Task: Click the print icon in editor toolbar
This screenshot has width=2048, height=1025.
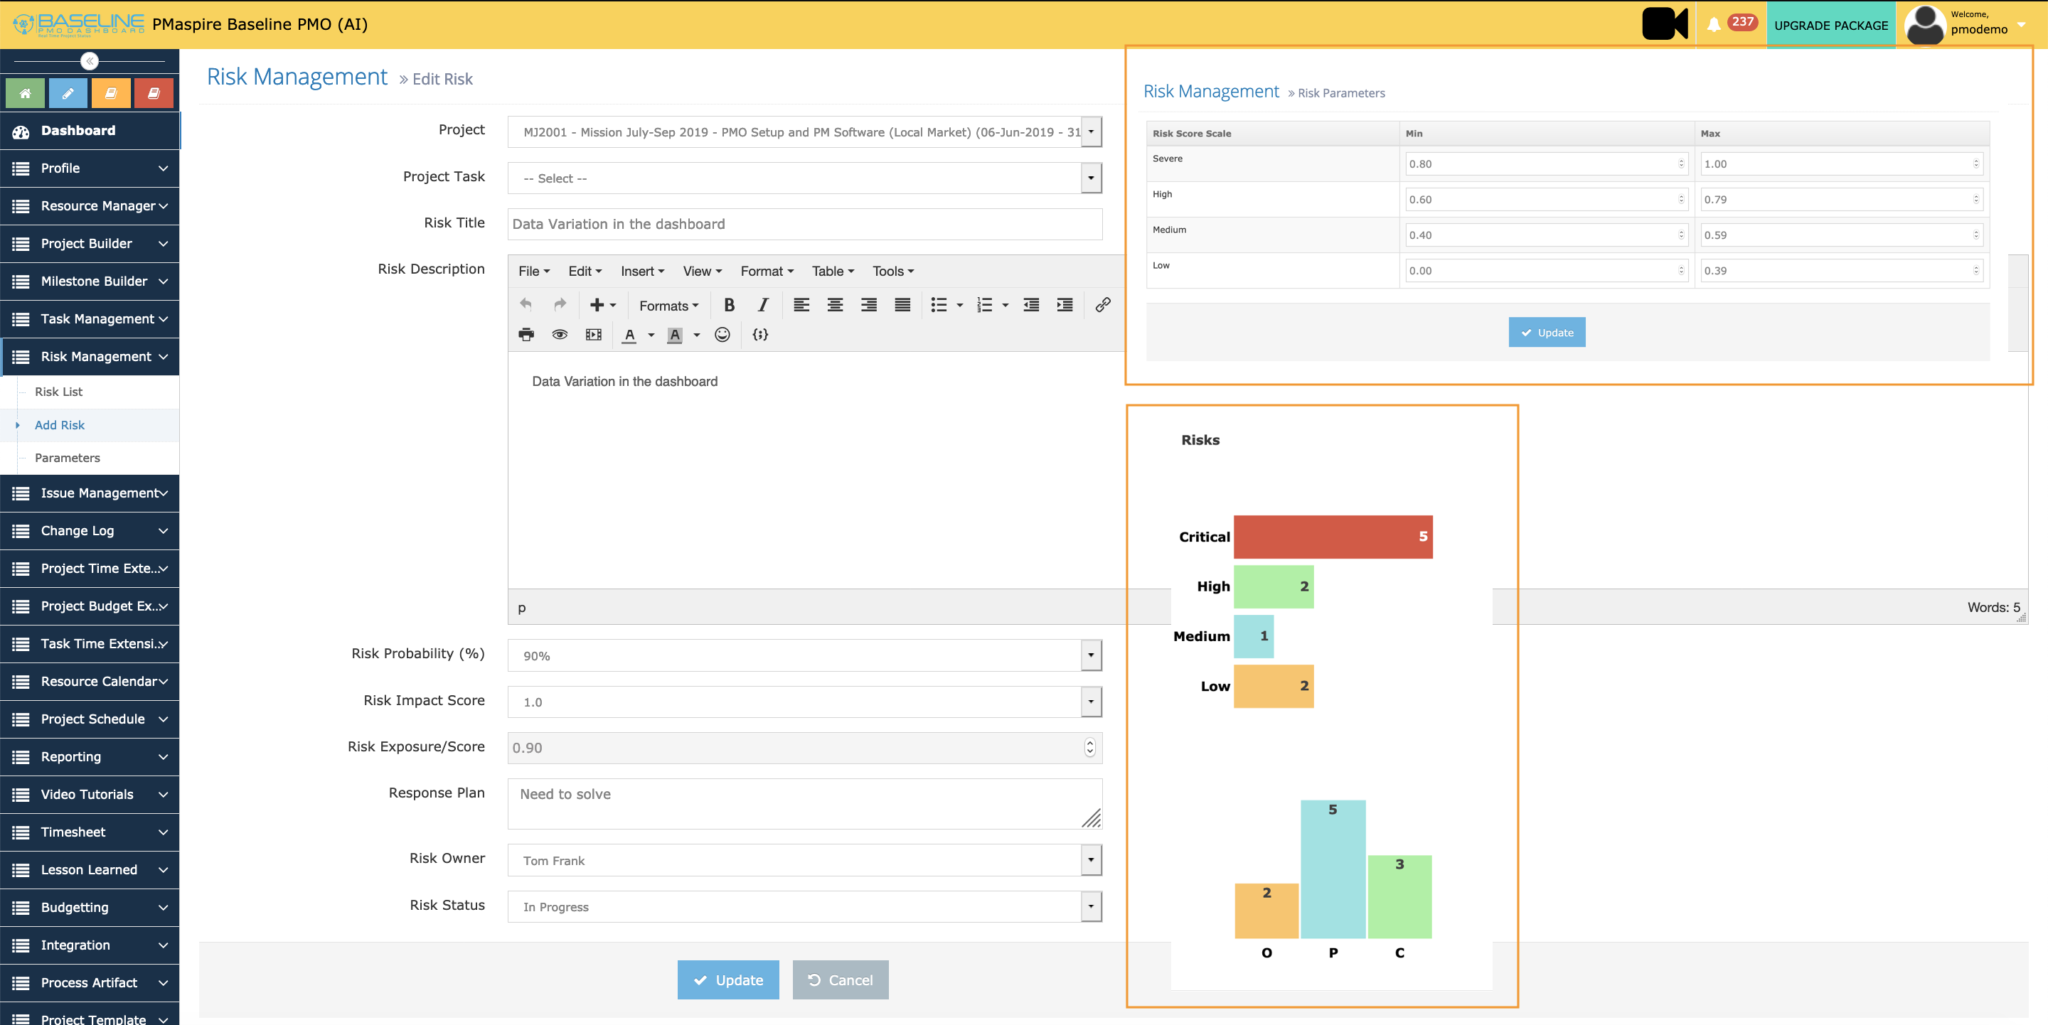Action: (x=526, y=335)
